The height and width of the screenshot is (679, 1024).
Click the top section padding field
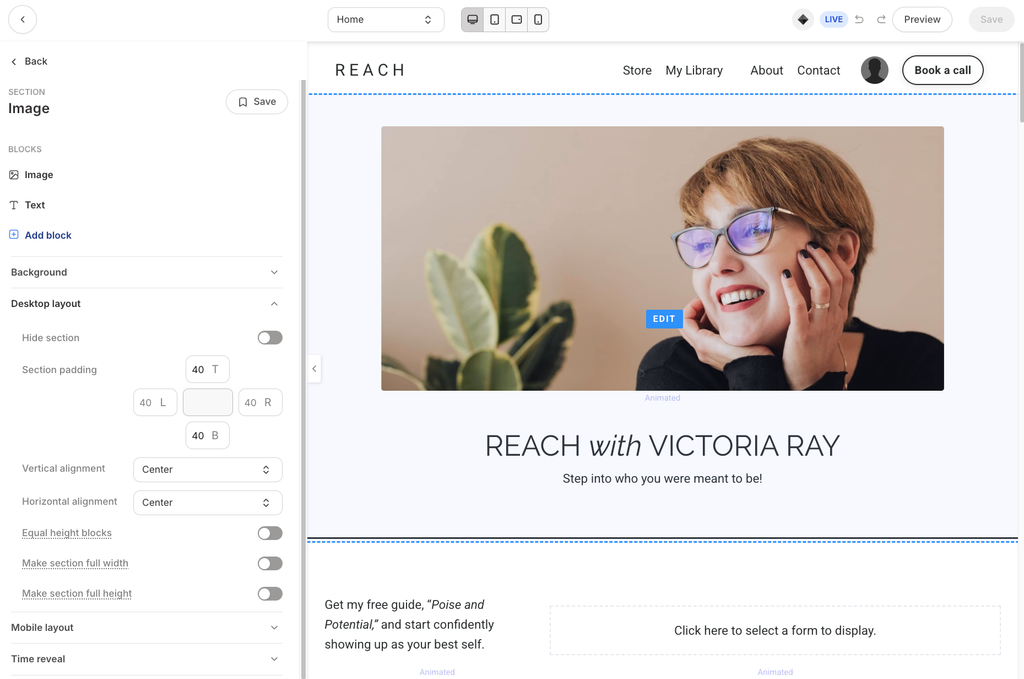click(x=208, y=370)
